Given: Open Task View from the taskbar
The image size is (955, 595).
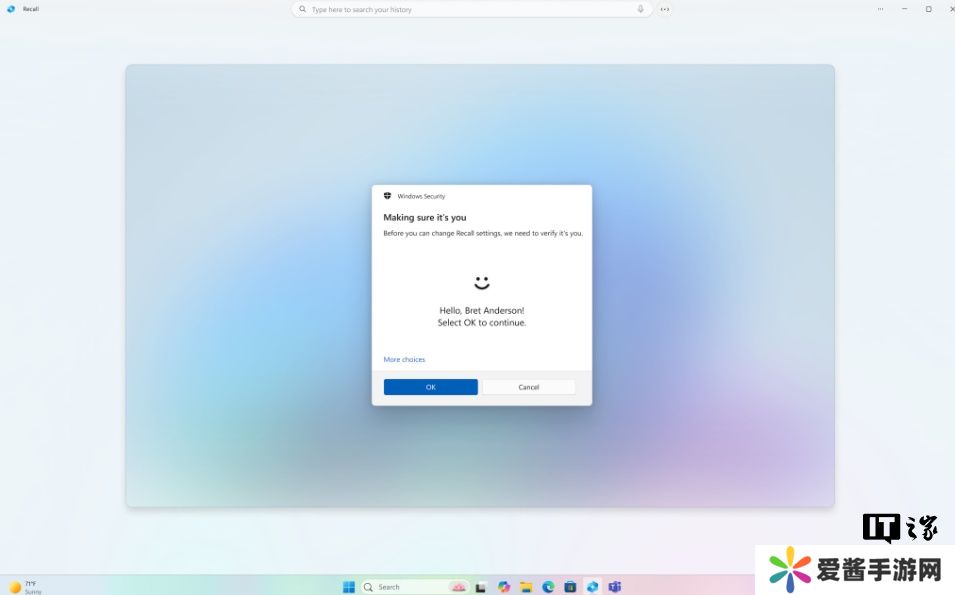Looking at the screenshot, I should pos(481,587).
